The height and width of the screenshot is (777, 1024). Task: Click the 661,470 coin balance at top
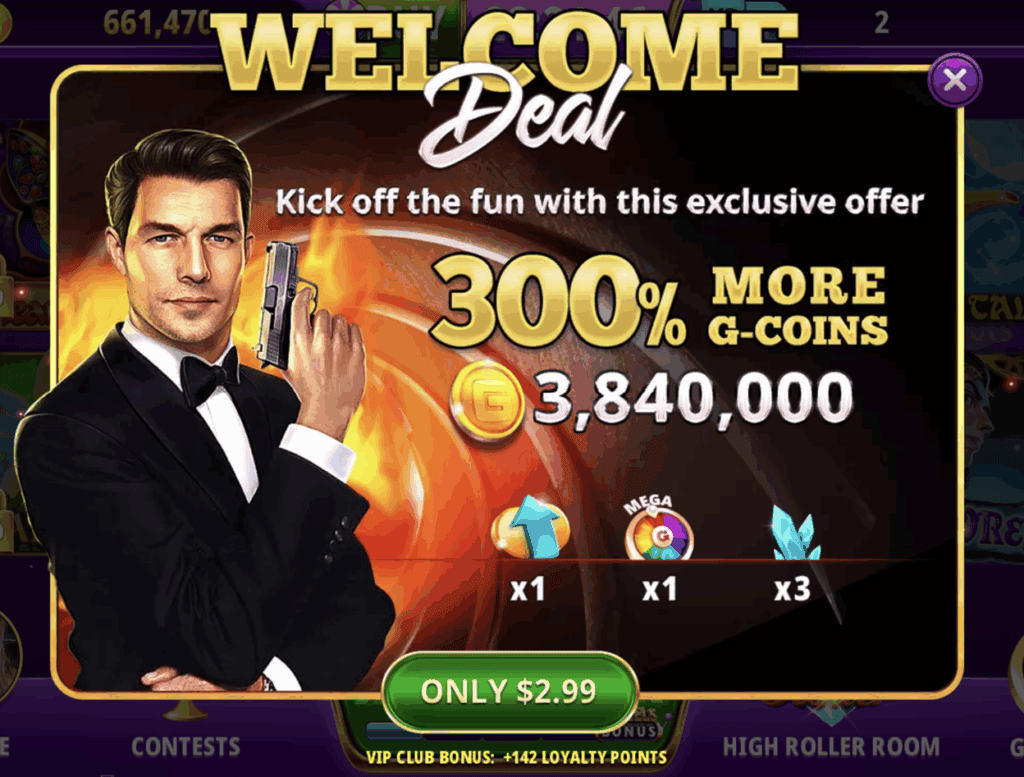[x=157, y=24]
